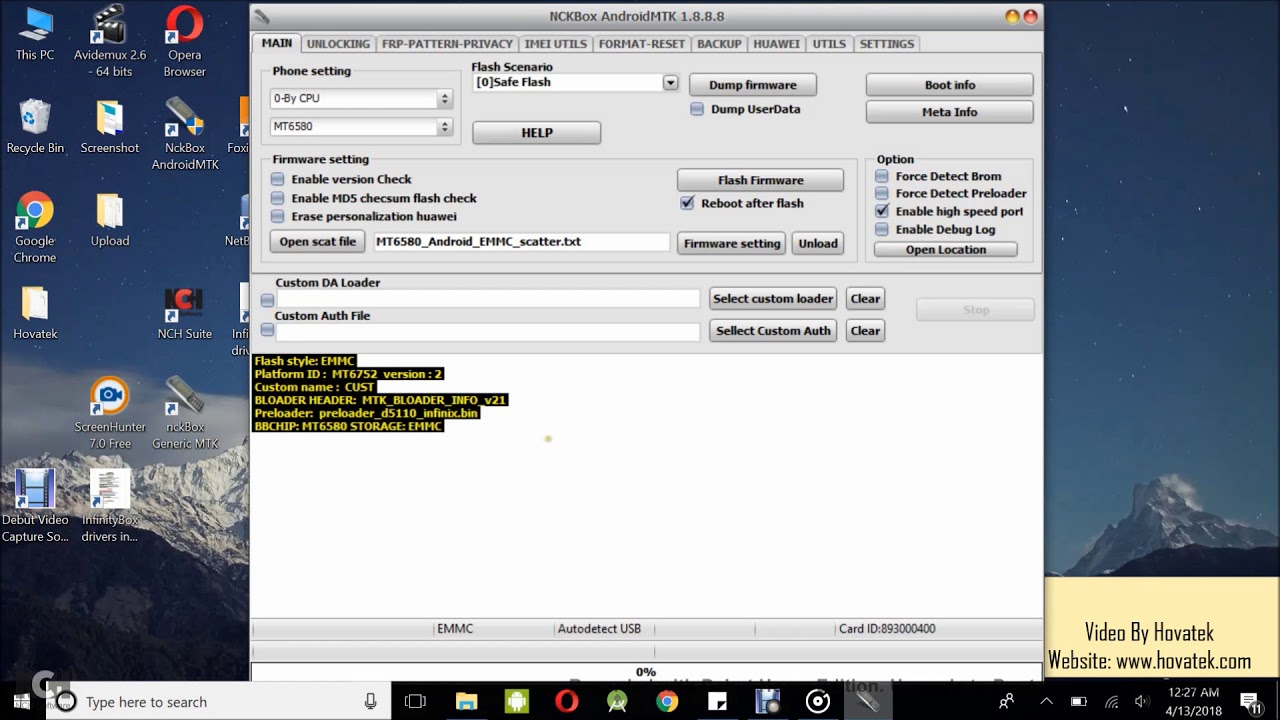Open the SETTINGS tab
Viewport: 1280px width, 720px height.
point(887,44)
